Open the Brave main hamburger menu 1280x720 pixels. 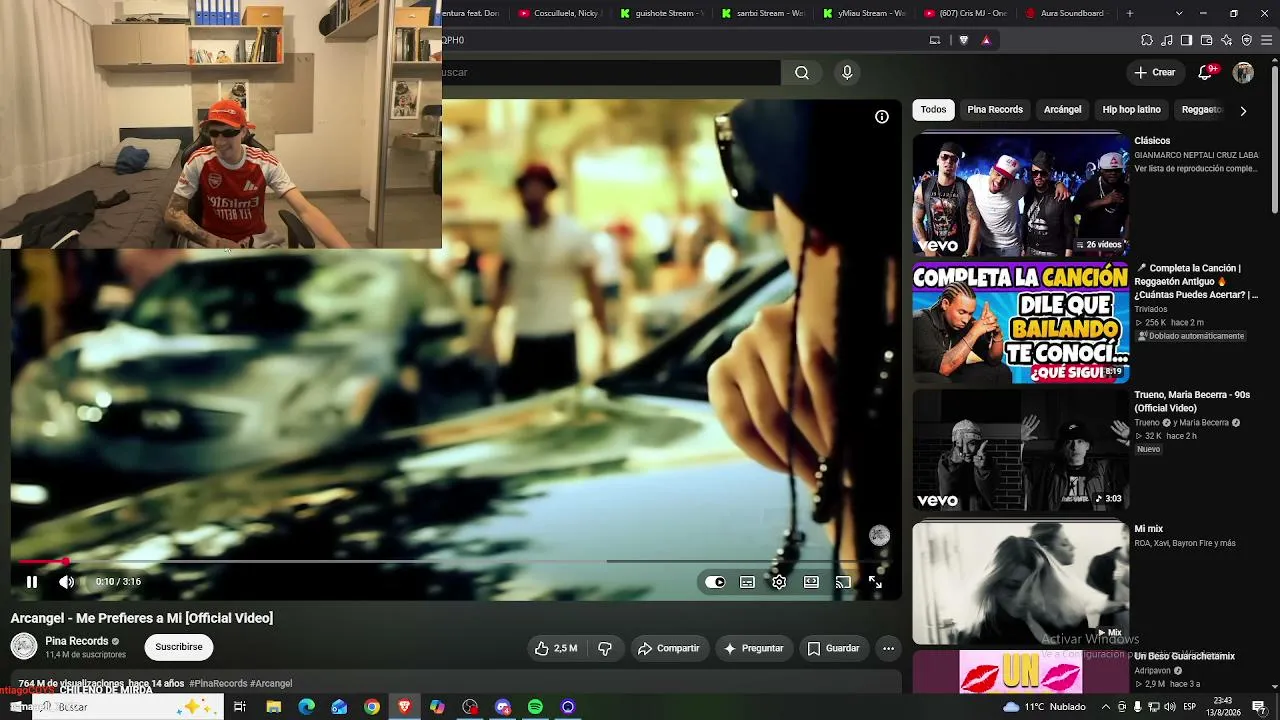click(1267, 40)
